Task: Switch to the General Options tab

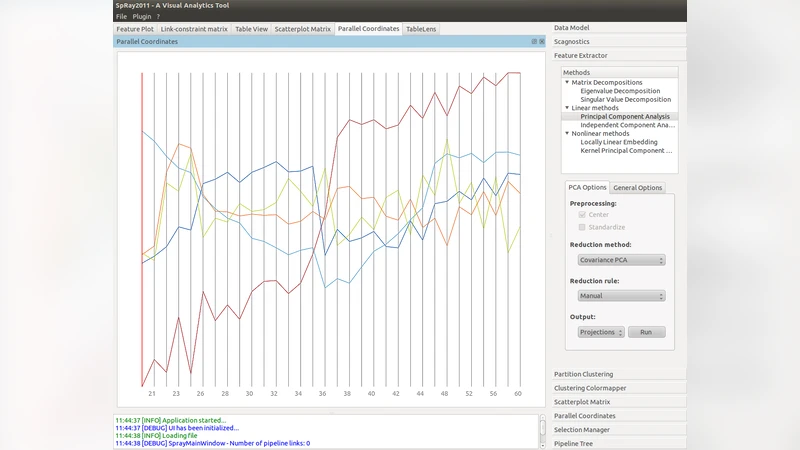Action: click(637, 188)
